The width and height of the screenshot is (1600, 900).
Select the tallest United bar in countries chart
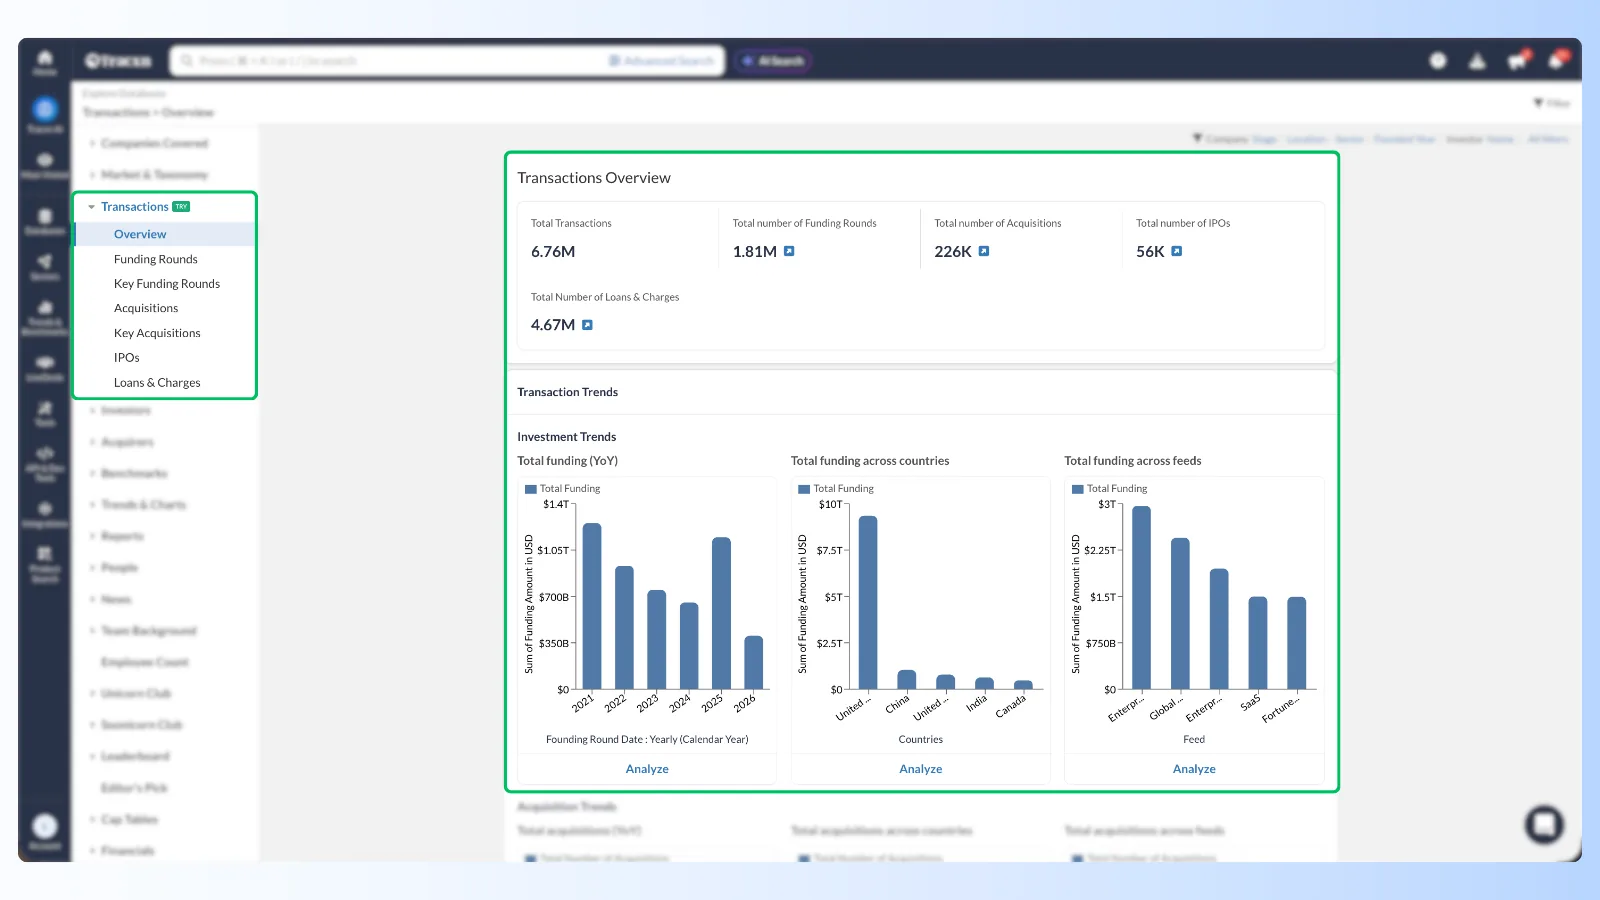868,602
